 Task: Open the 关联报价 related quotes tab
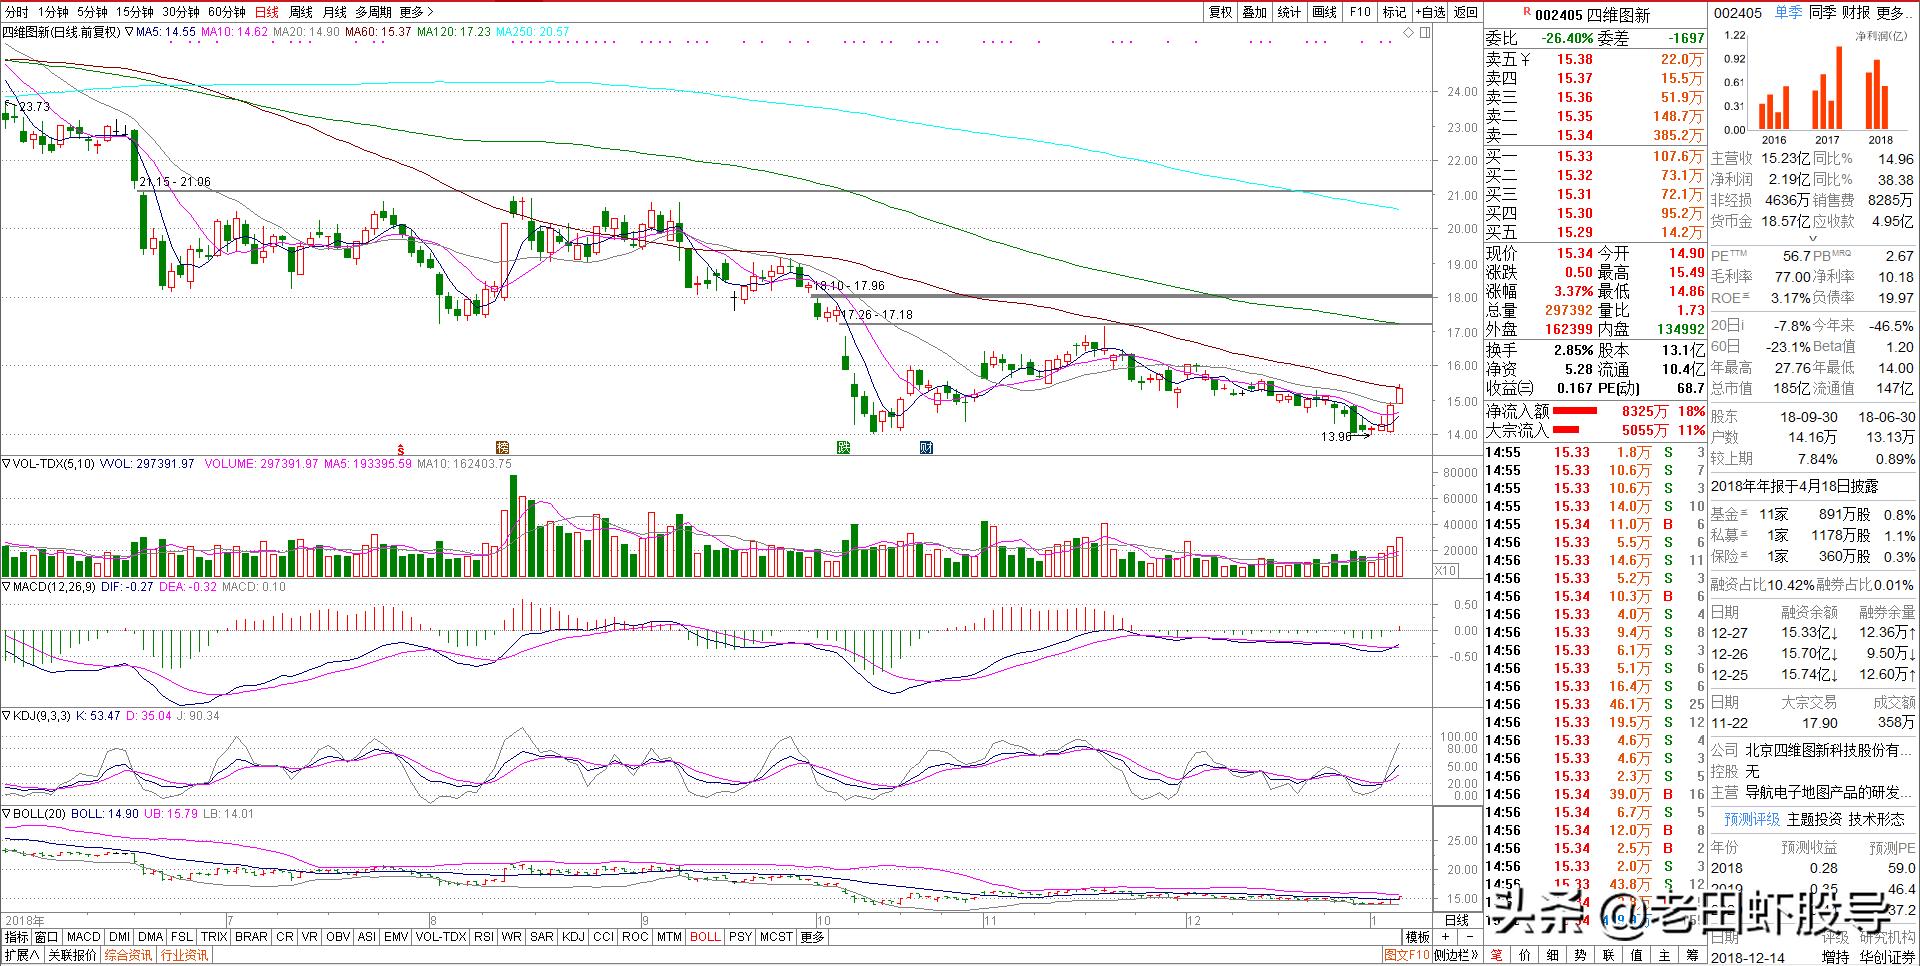coord(72,956)
